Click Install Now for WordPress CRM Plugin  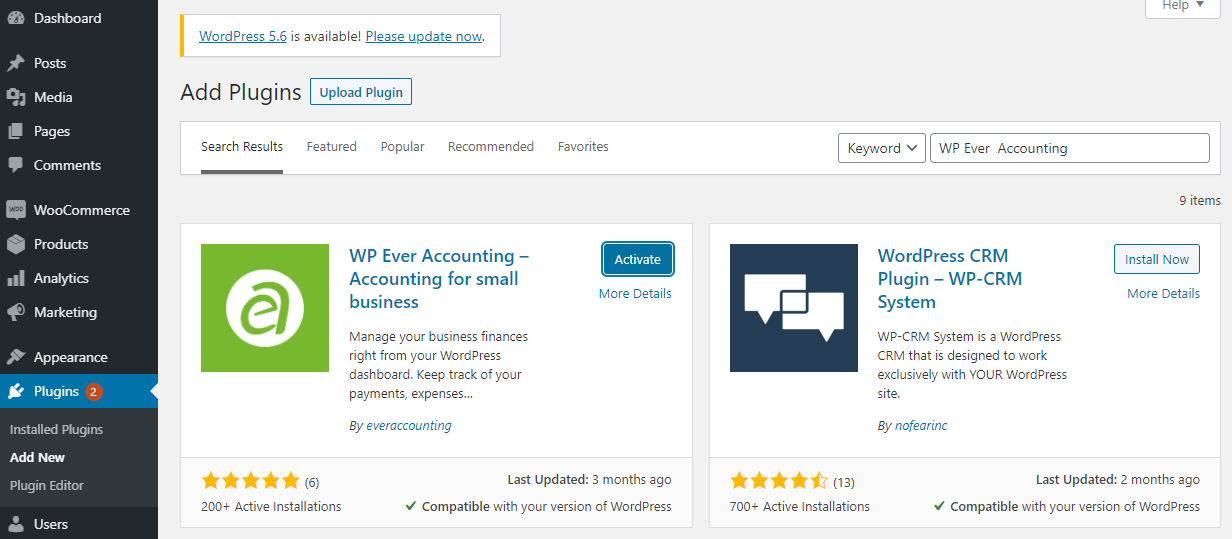coord(1157,259)
